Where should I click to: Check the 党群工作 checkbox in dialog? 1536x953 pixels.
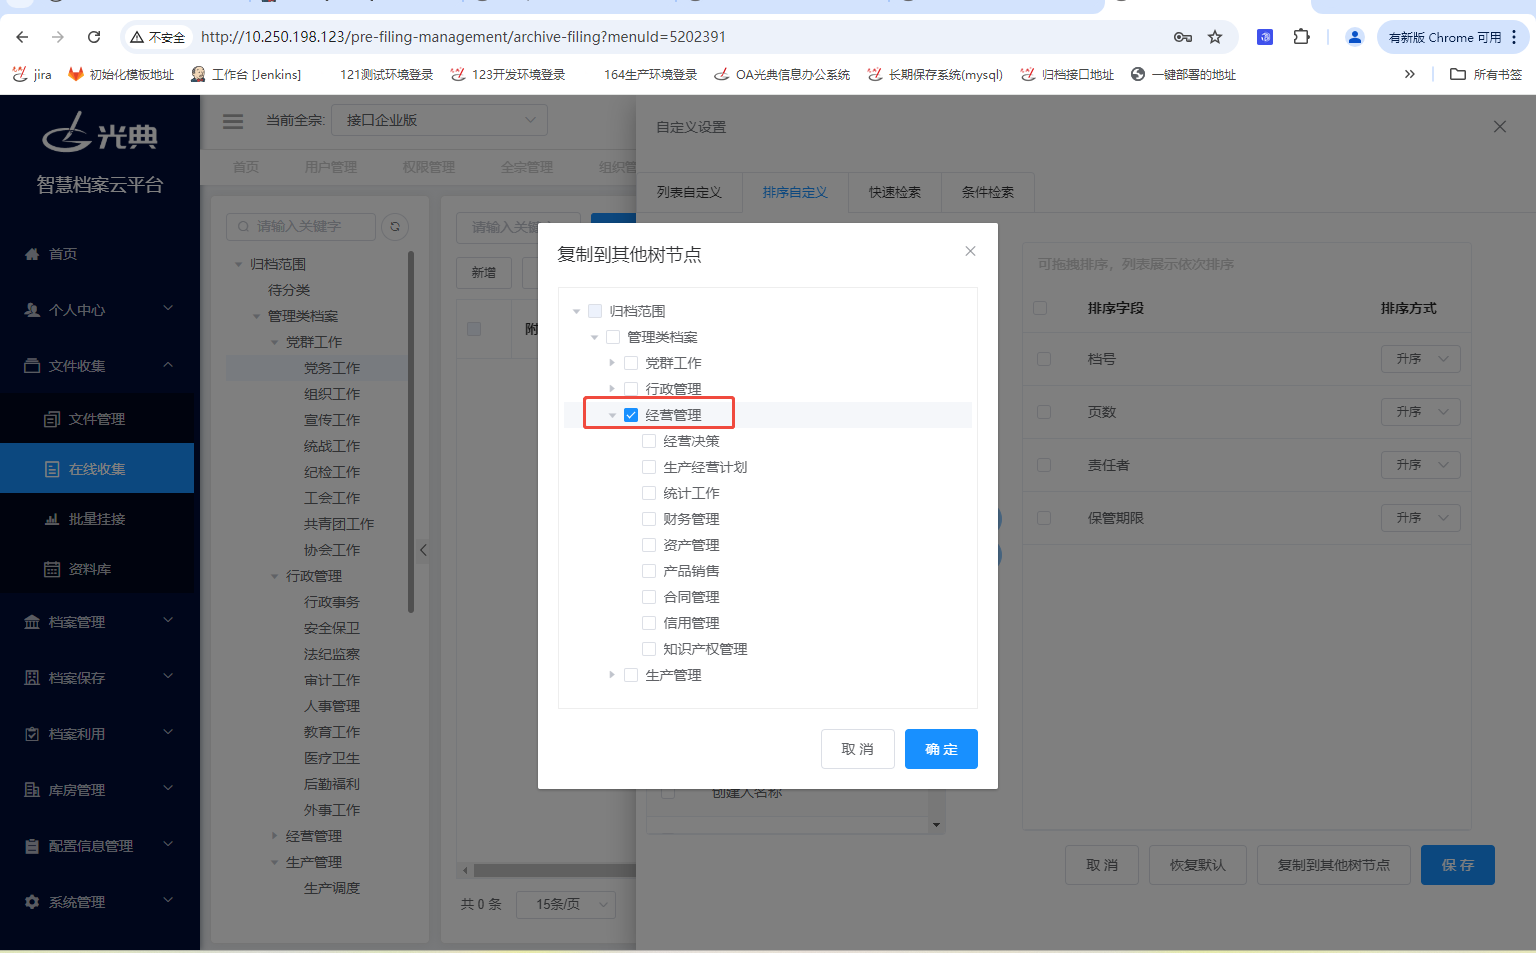tap(631, 363)
